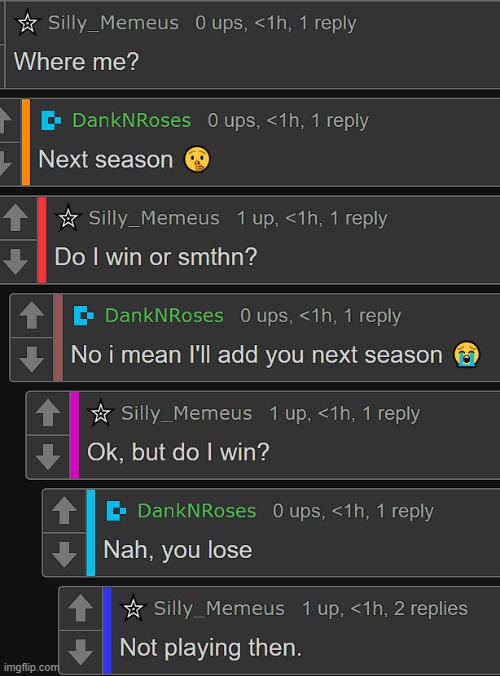Click the imgflip.com watermark

coord(31,667)
